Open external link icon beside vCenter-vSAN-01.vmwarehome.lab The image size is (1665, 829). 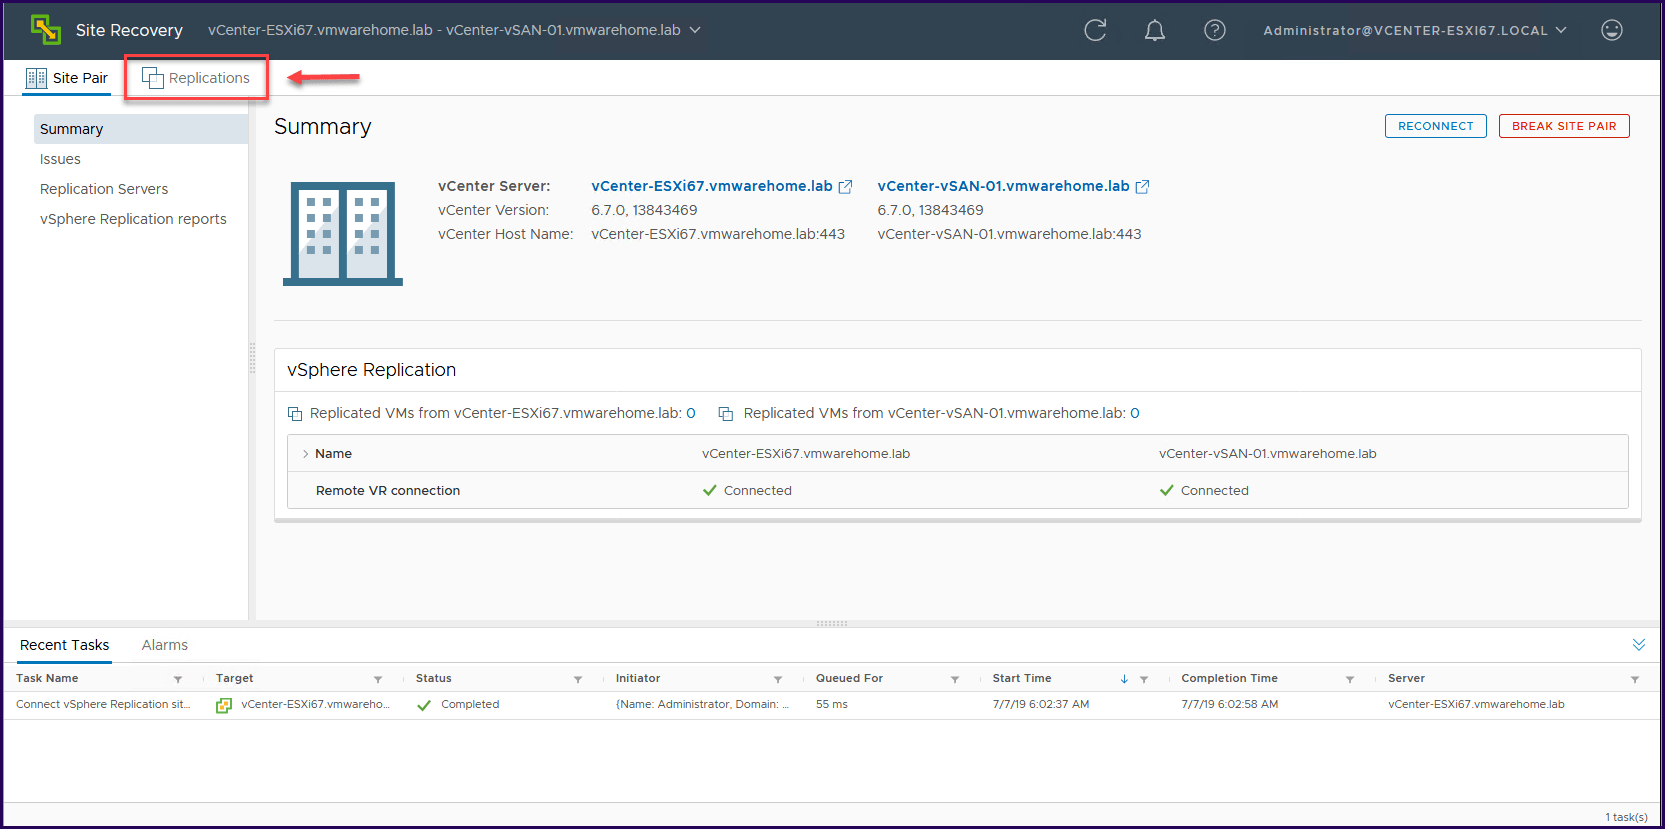coord(1142,187)
